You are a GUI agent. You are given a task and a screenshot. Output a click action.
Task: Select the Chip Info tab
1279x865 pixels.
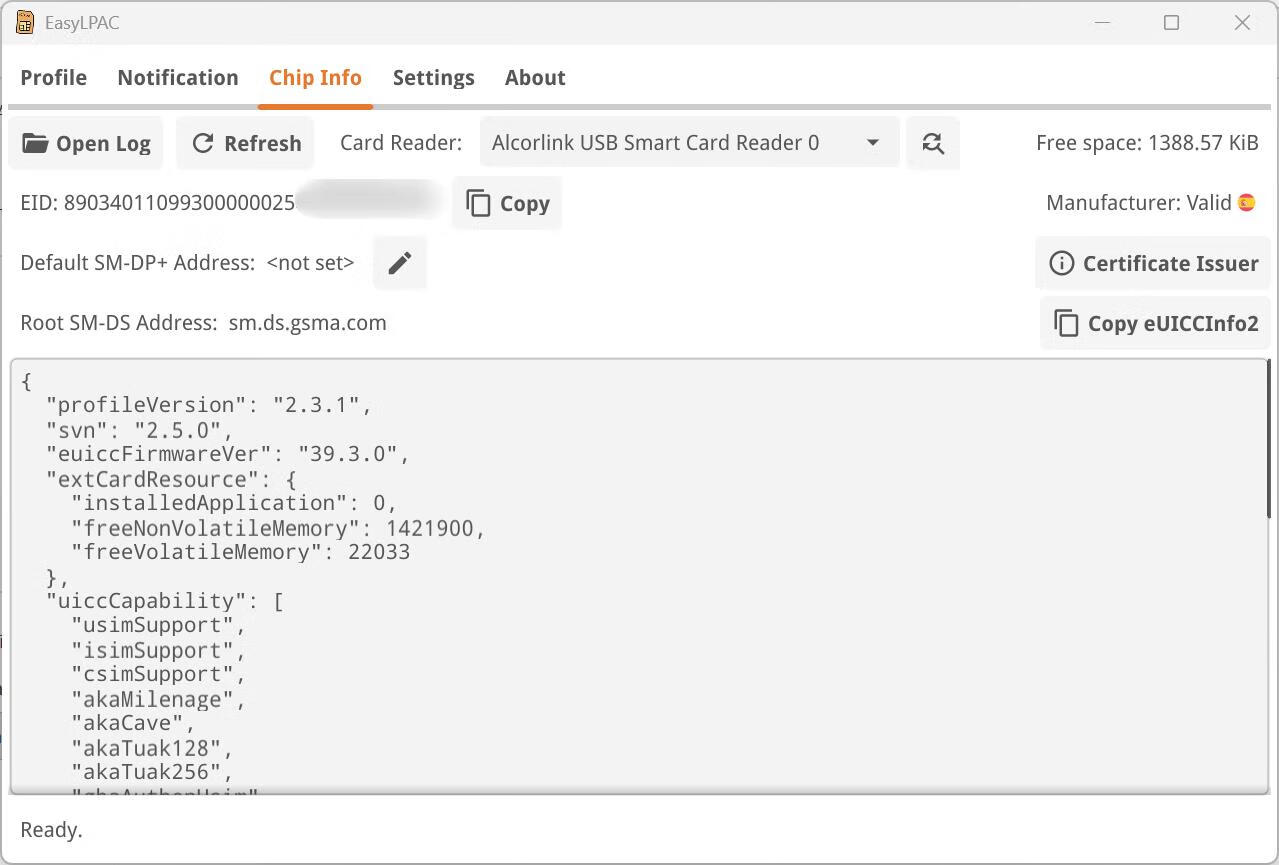pos(315,78)
